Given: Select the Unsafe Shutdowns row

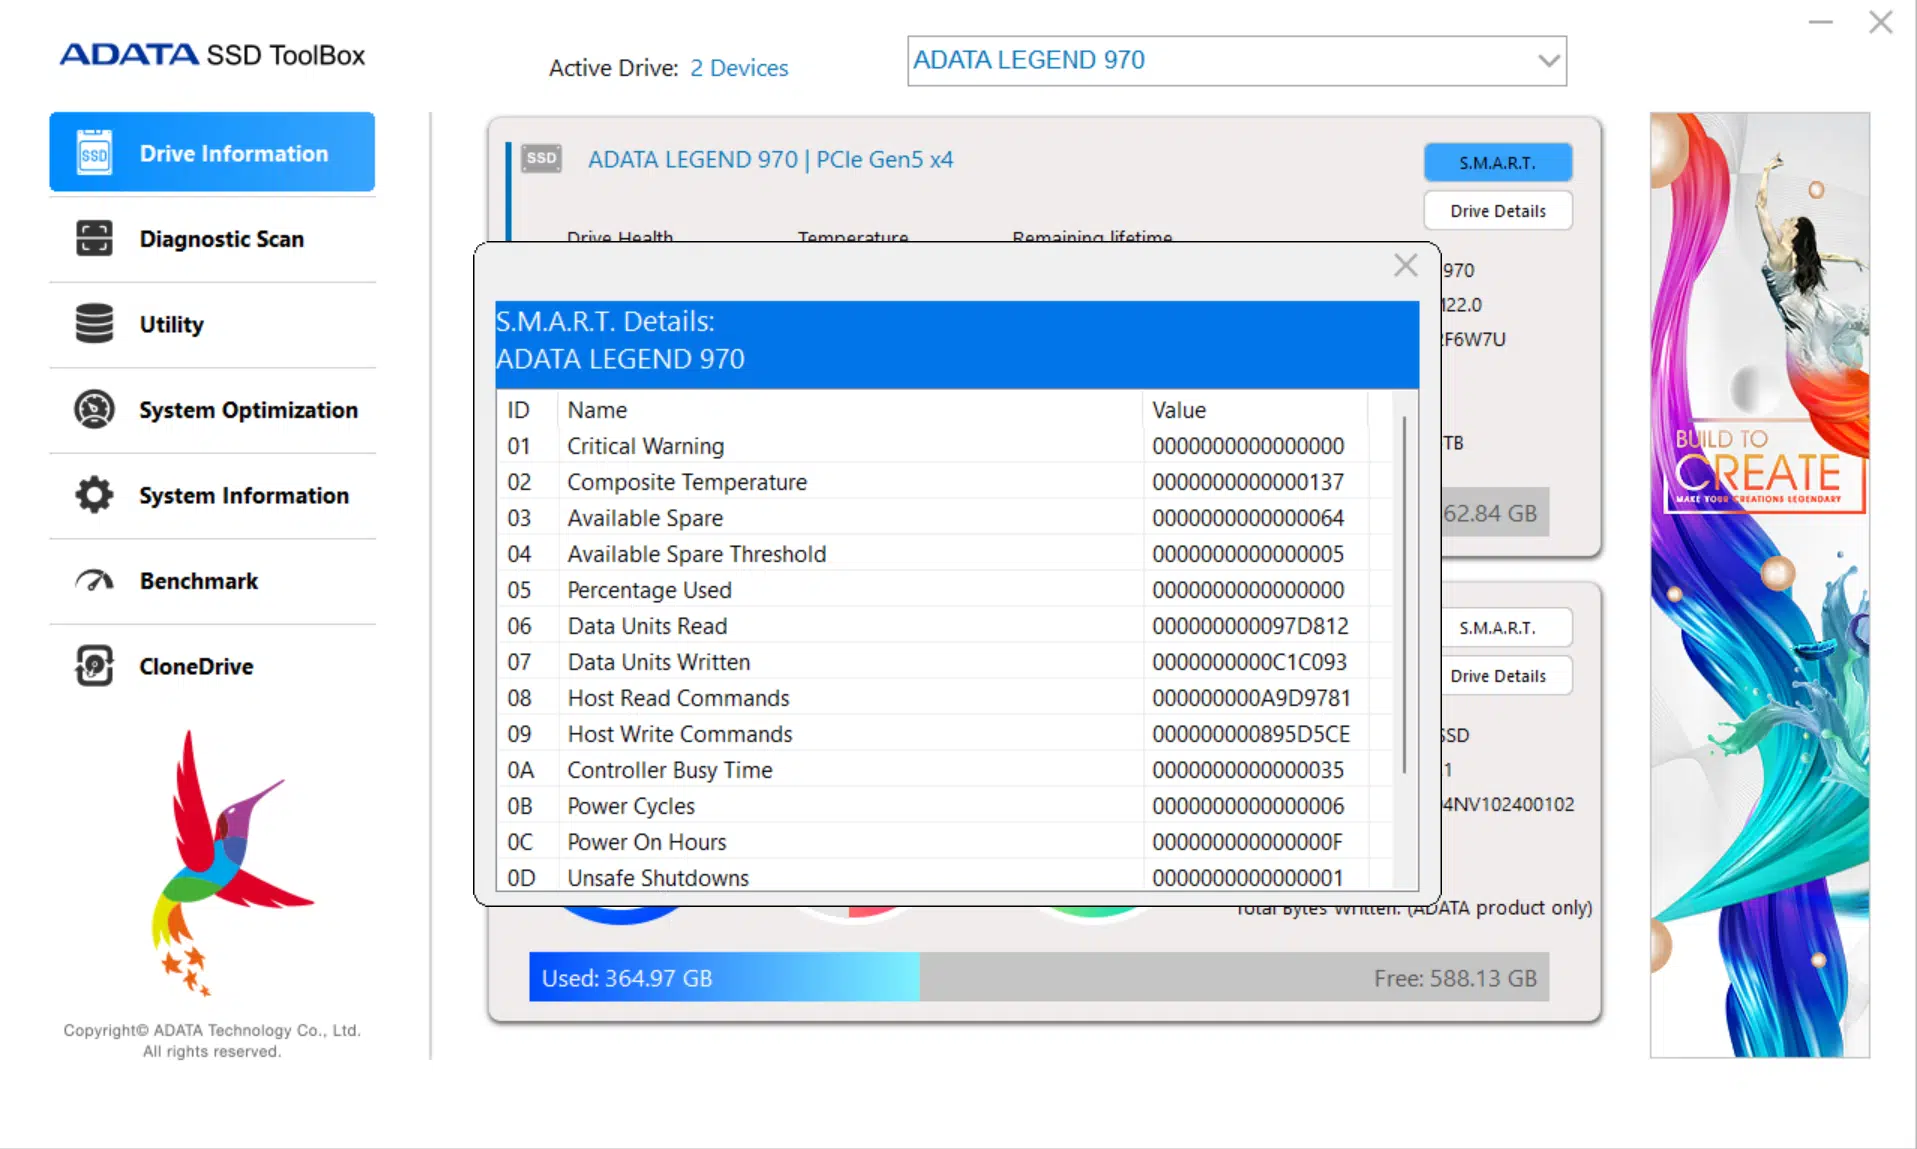Looking at the screenshot, I should pyautogui.click(x=945, y=876).
